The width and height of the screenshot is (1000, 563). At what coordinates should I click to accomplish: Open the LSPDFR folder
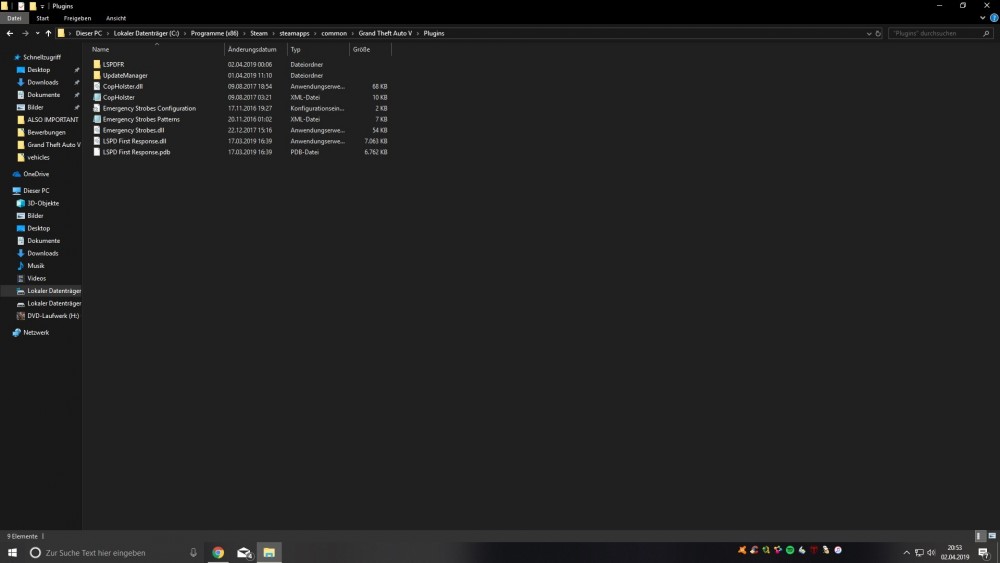click(114, 64)
